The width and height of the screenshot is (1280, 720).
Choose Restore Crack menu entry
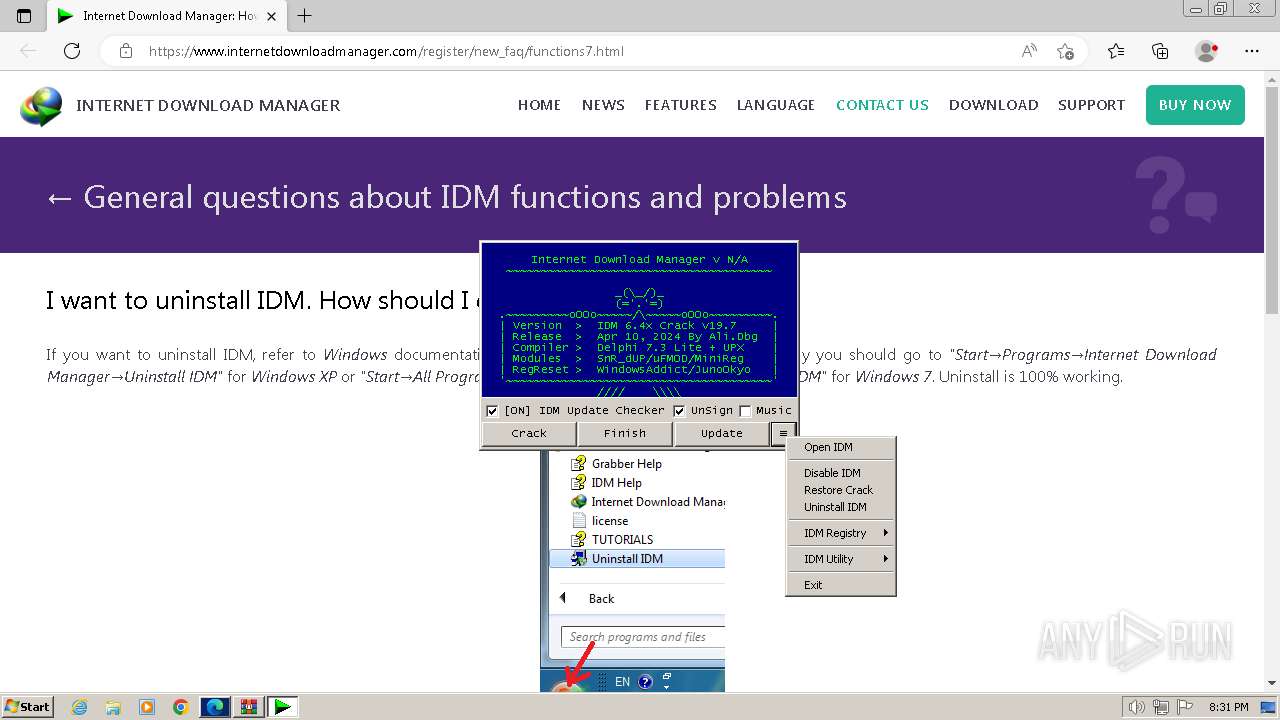click(841, 490)
